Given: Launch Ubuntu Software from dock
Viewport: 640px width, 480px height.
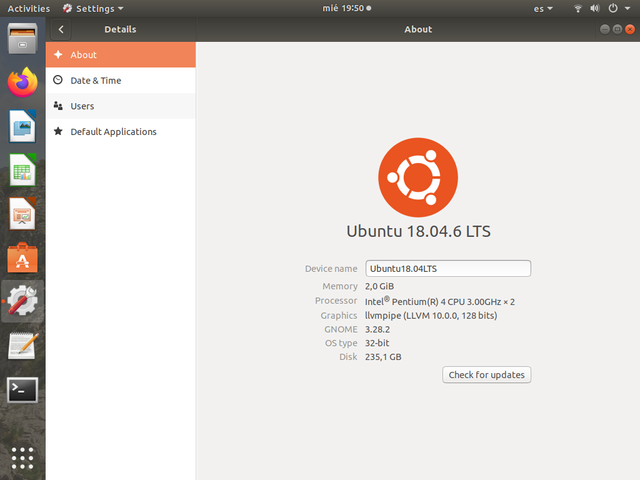Looking at the screenshot, I should tap(22, 257).
